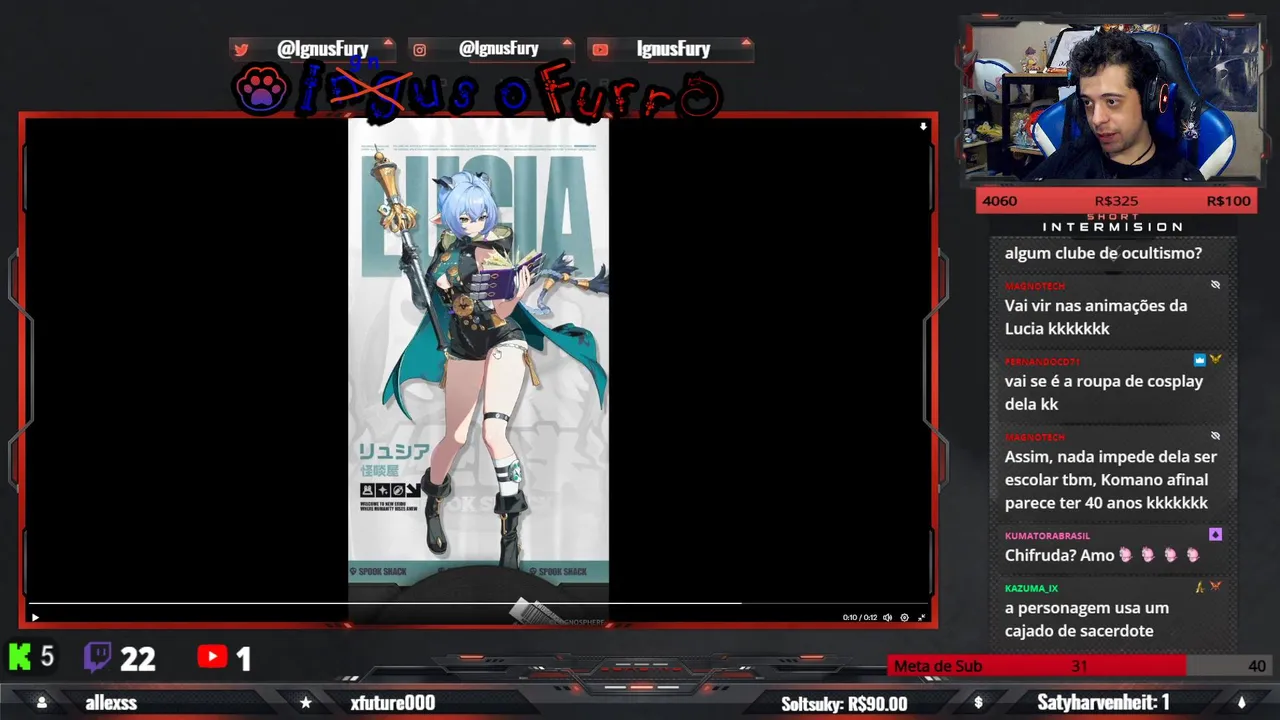Click the Lucia character poster
Viewport: 1280px width, 720px height.
pos(478,350)
